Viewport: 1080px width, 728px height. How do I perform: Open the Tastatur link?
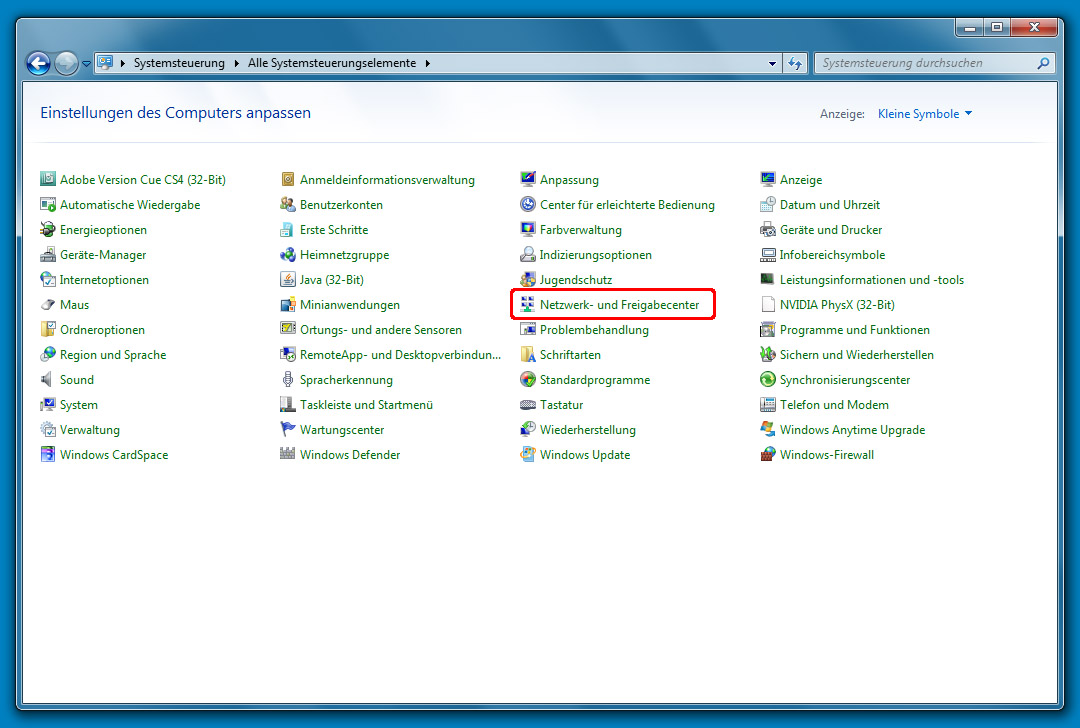click(x=561, y=405)
